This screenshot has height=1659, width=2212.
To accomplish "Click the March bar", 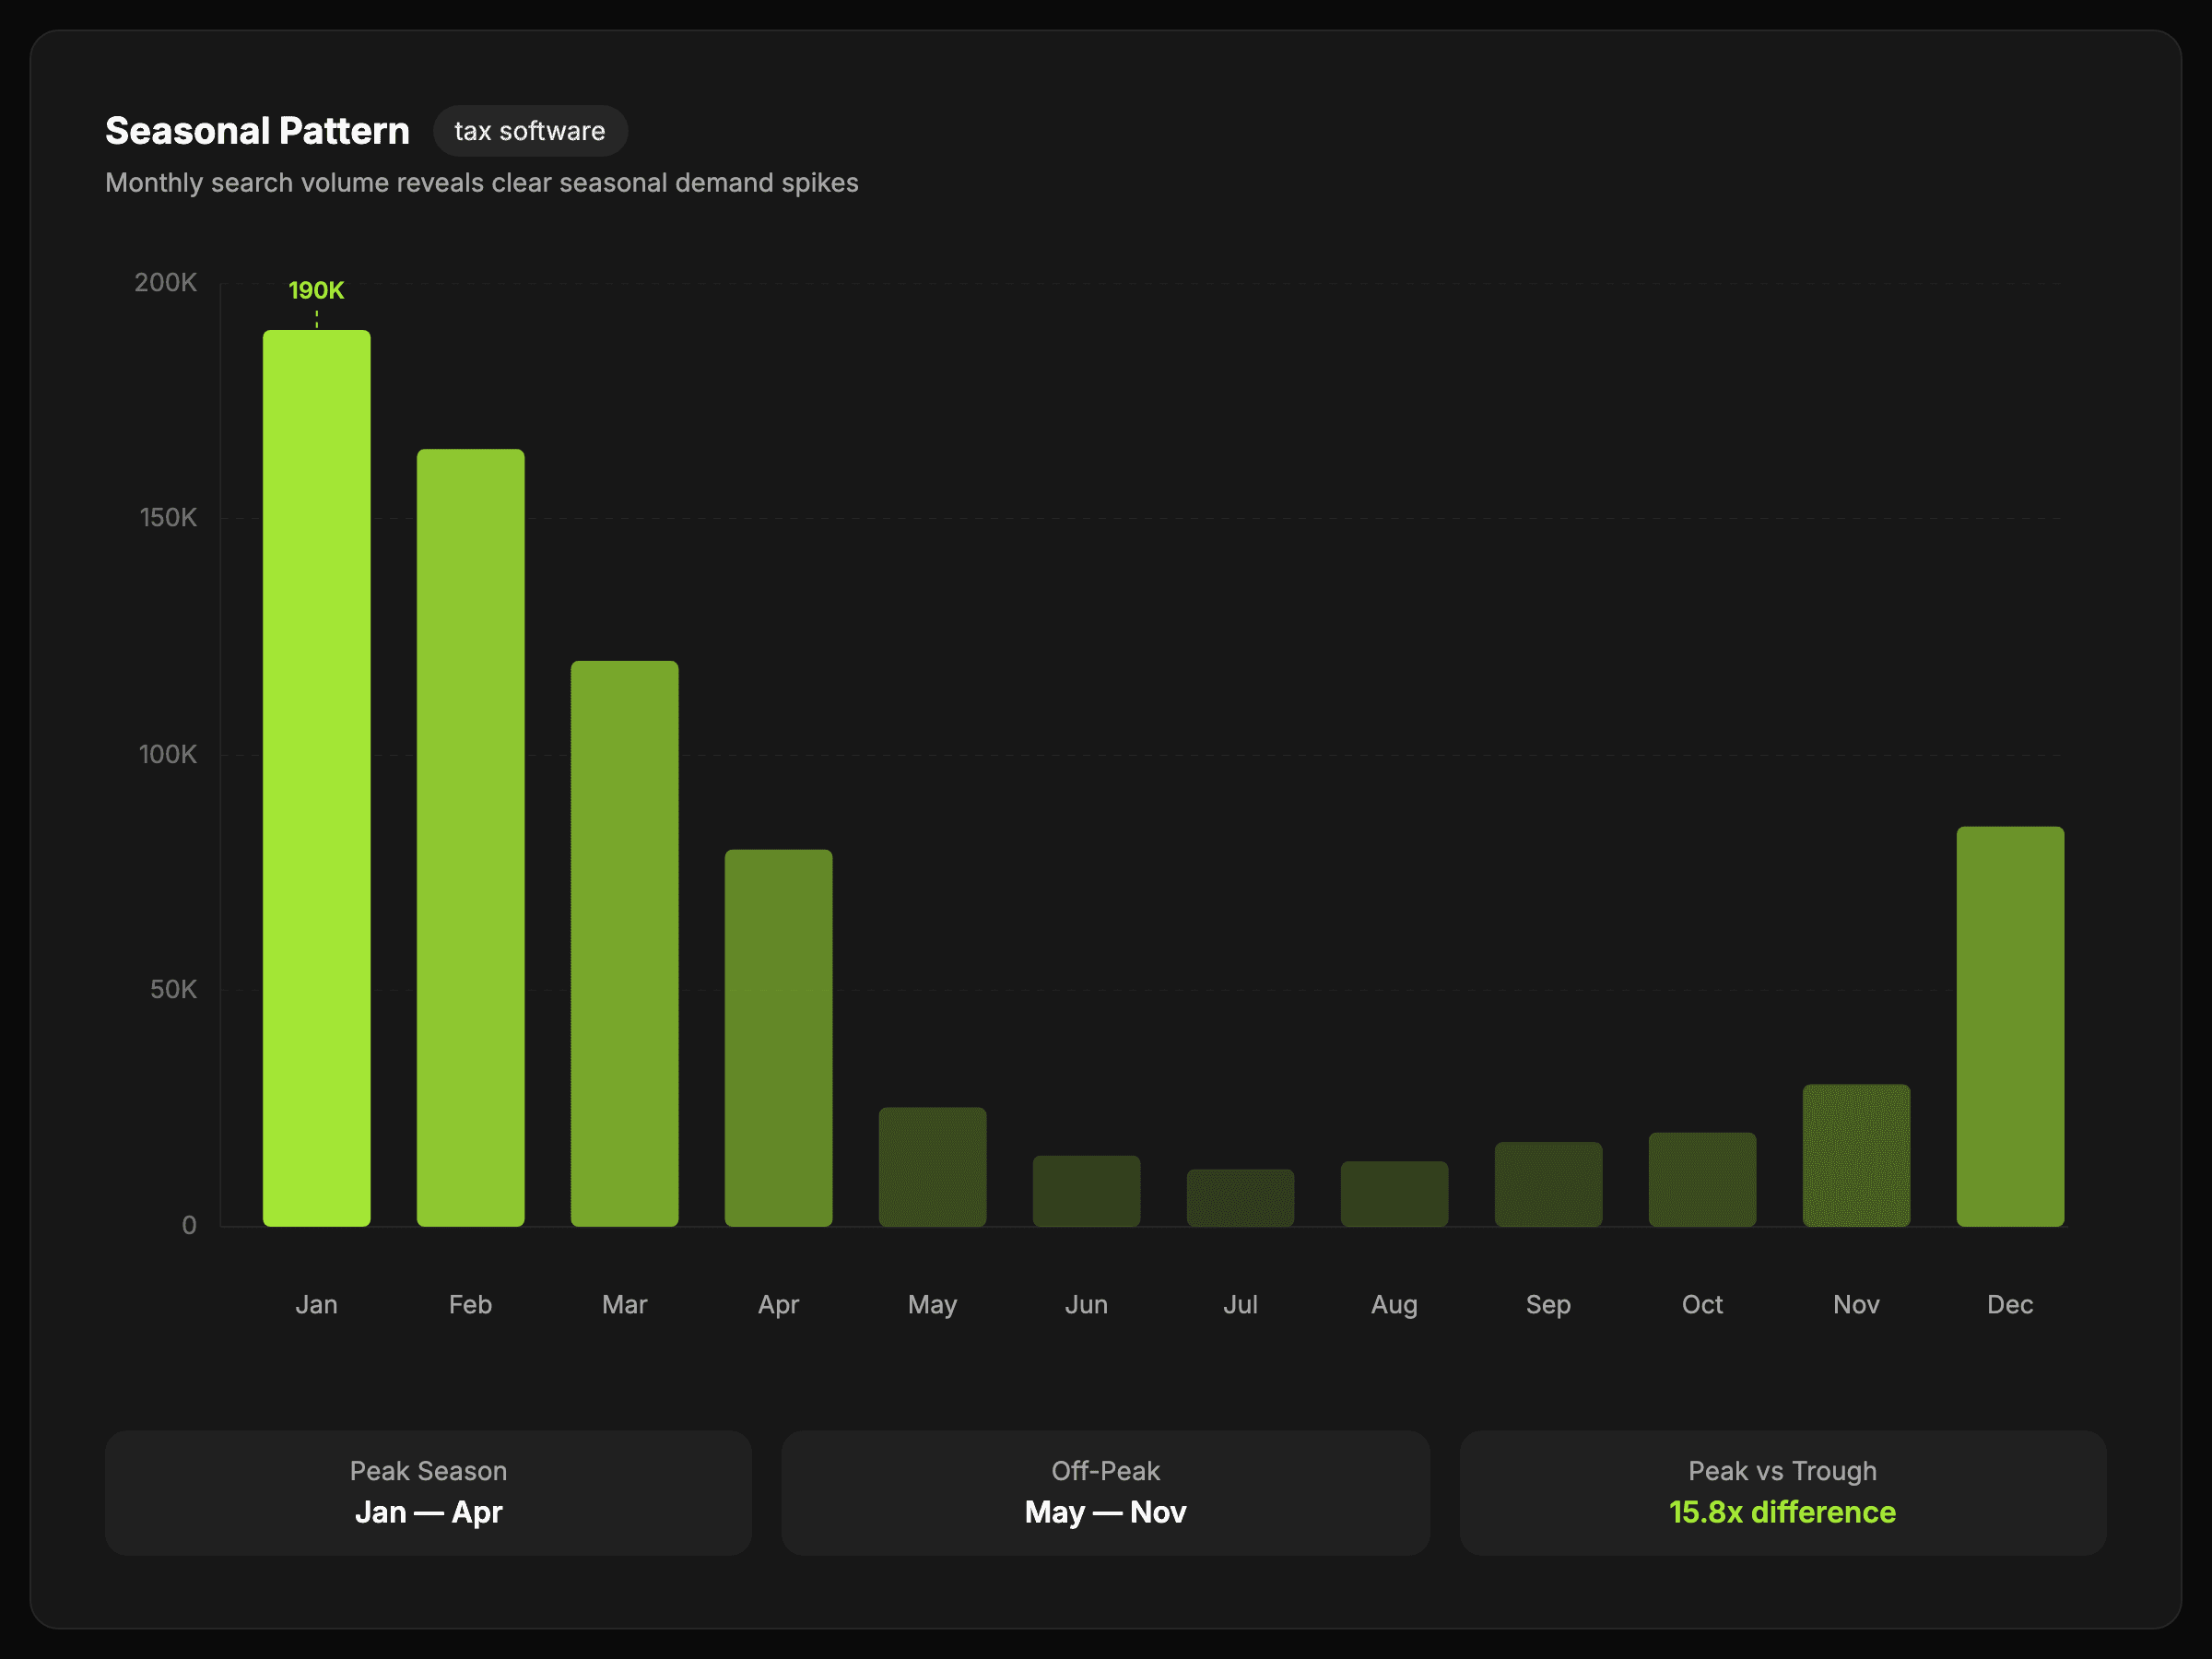I will coord(624,943).
